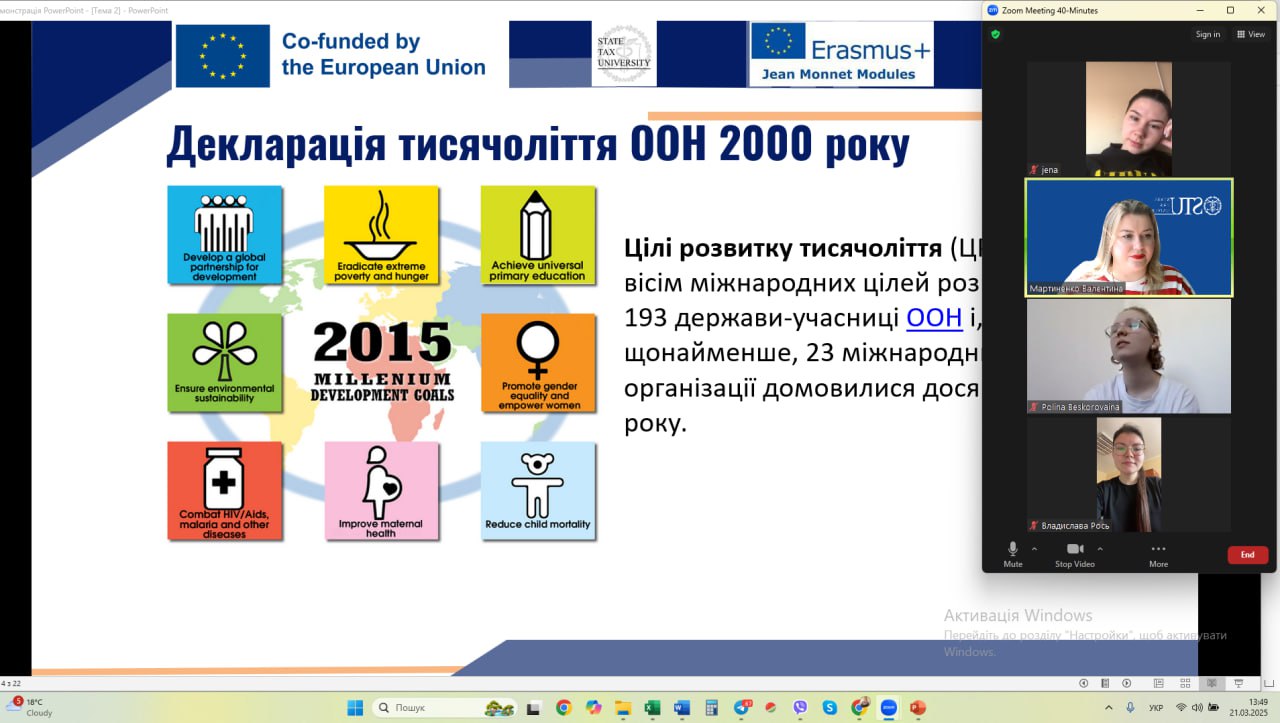Click slide title Декларація тисячоліття ООН

pyautogui.click(x=537, y=144)
